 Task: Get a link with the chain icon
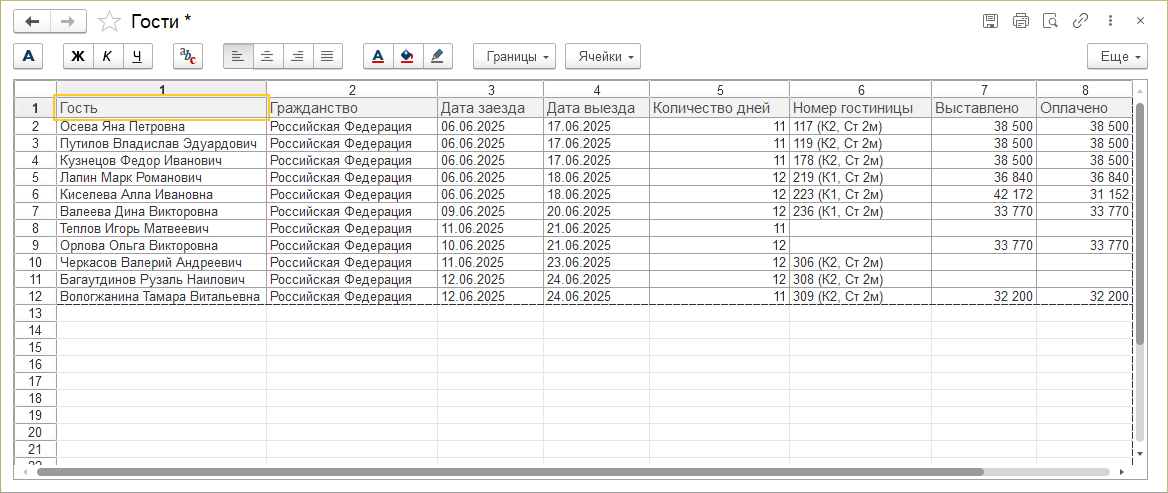(1080, 22)
